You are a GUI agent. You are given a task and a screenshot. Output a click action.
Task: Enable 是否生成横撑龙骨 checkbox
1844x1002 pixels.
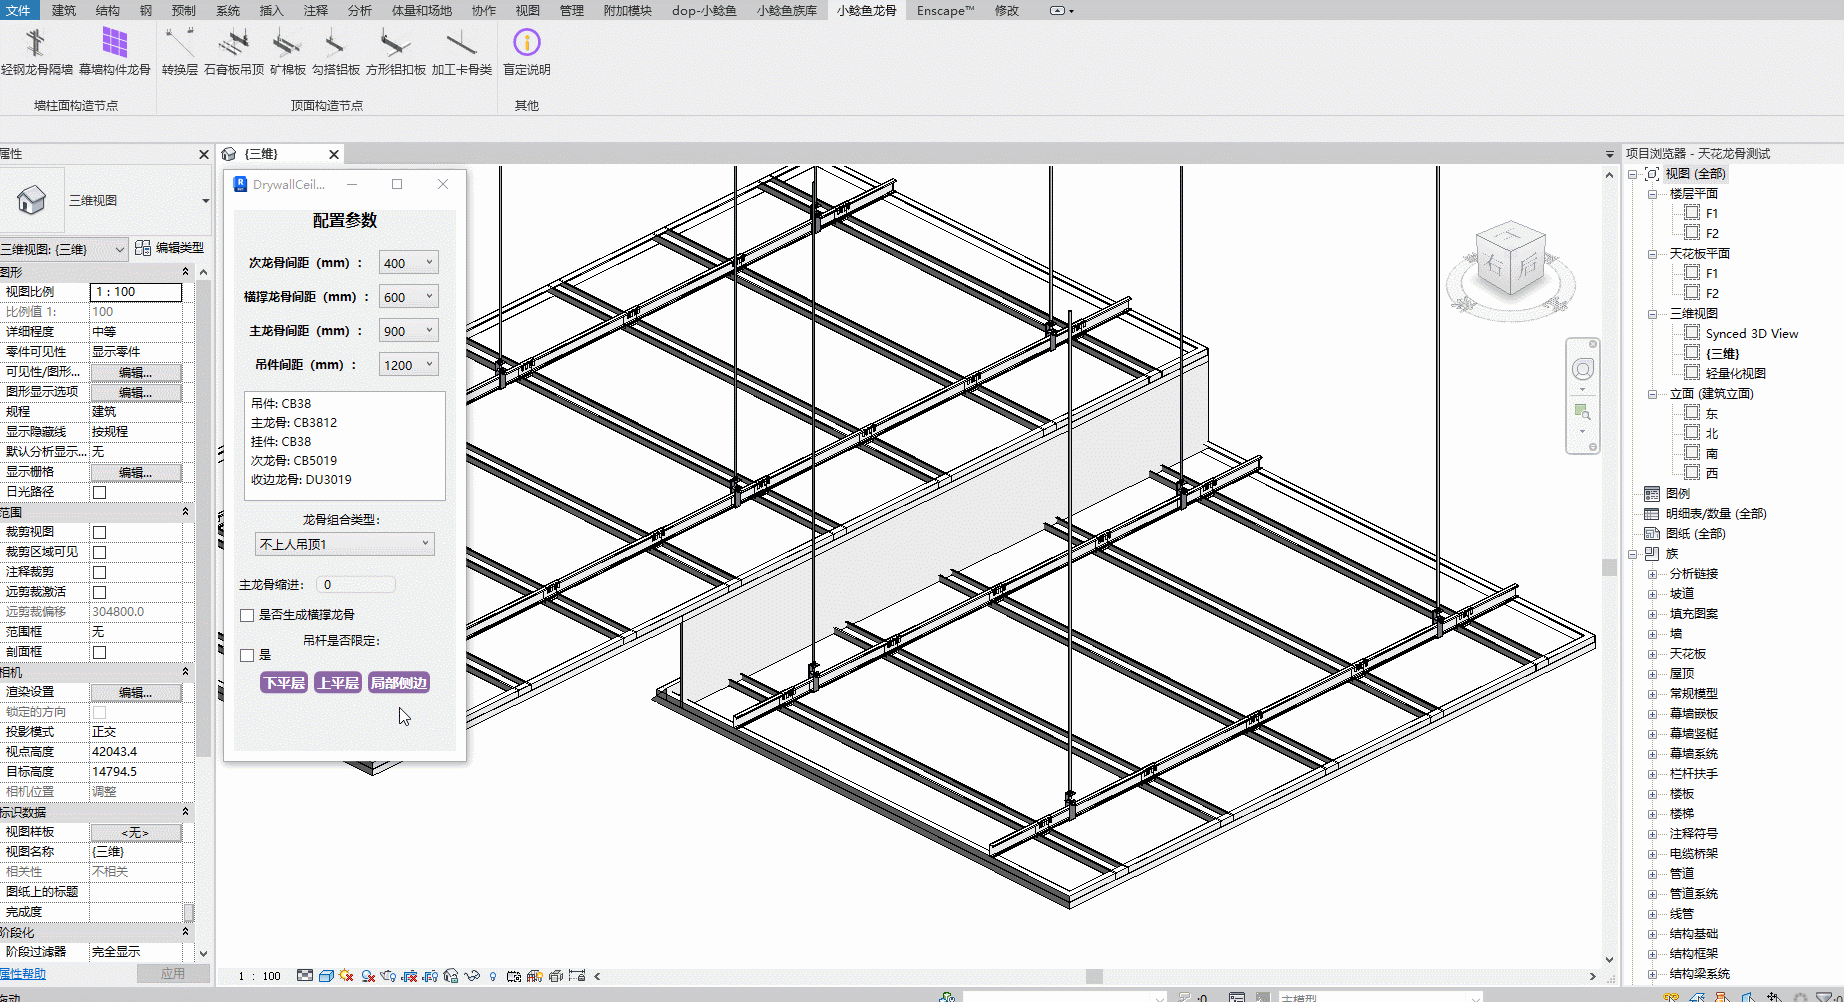247,615
